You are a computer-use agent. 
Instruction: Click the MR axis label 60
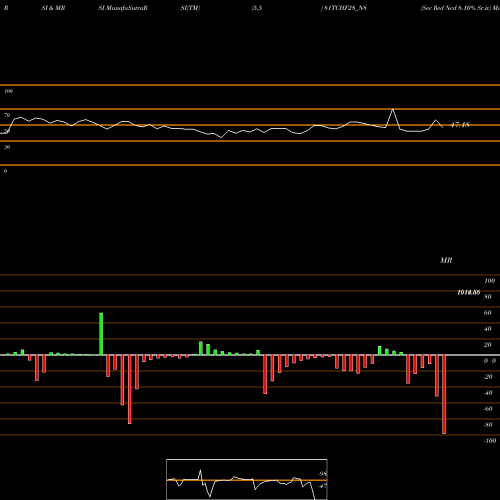point(488,313)
